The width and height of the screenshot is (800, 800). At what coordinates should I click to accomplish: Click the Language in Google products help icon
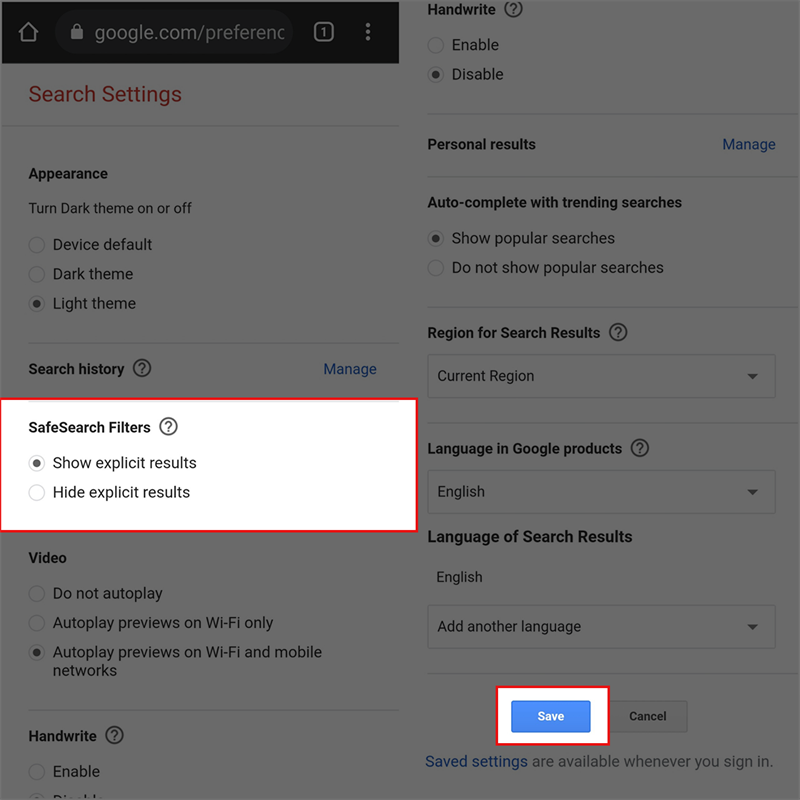[640, 448]
